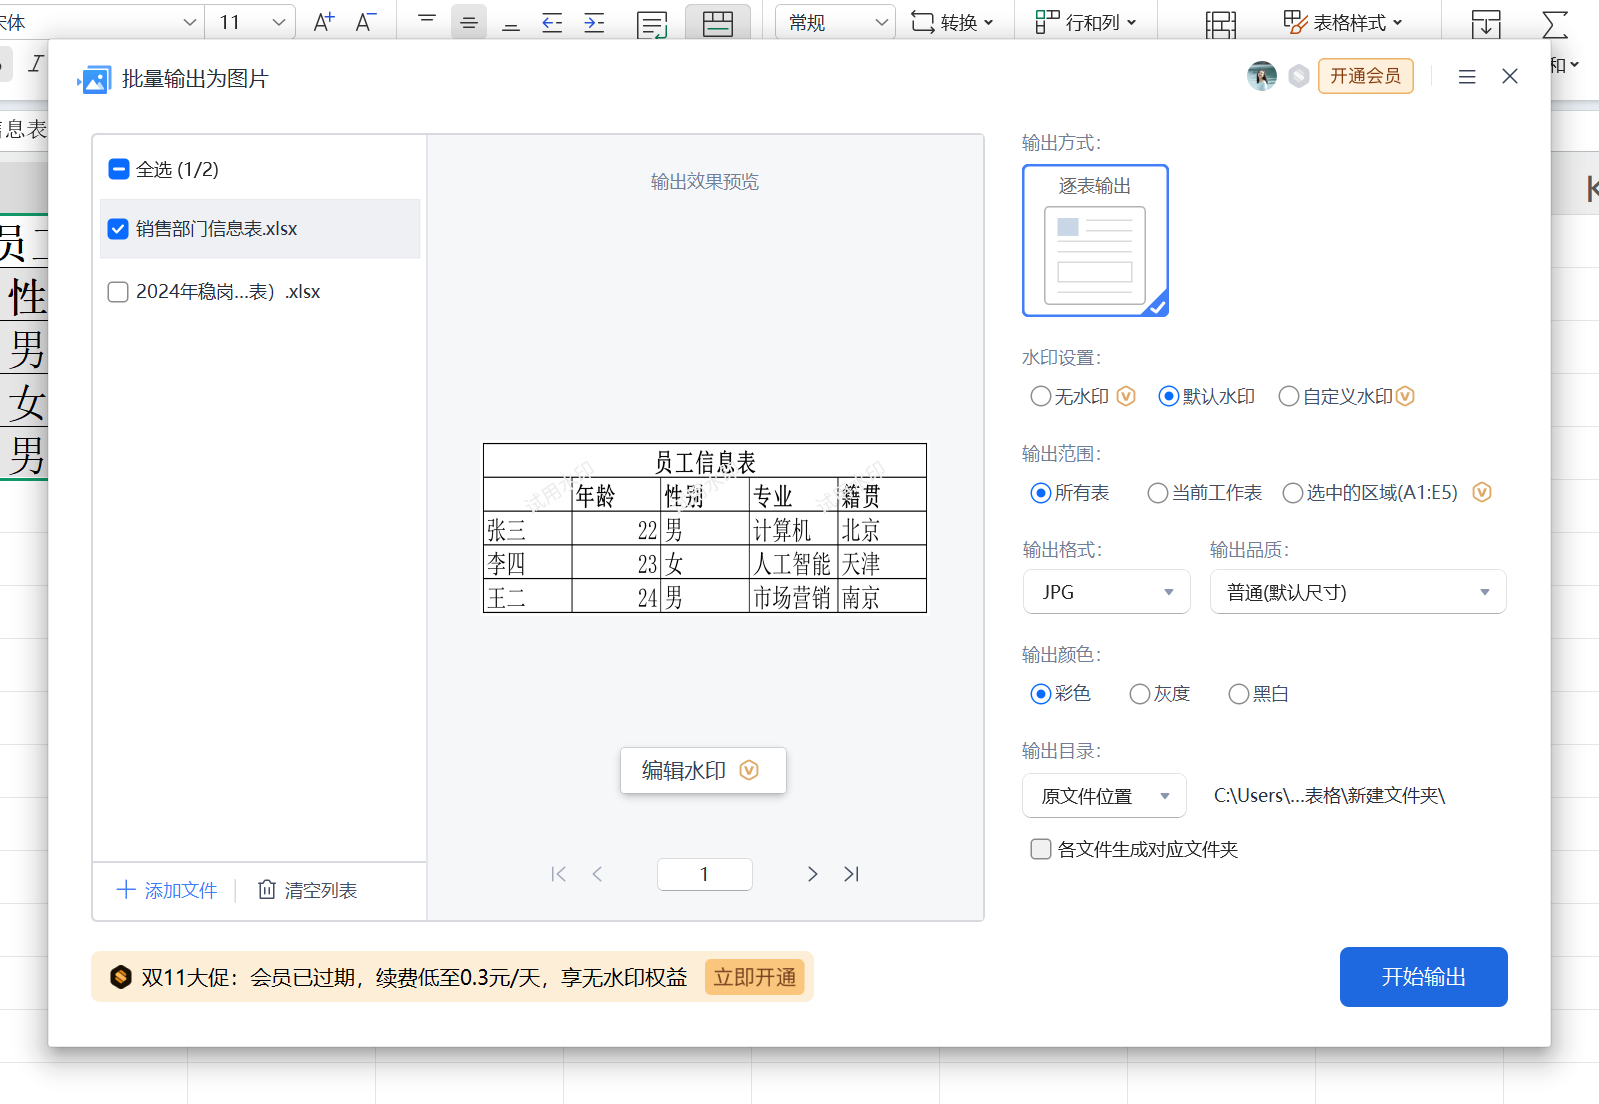Click preview table image of 员工信息表
This screenshot has width=1599, height=1104.
(705, 528)
